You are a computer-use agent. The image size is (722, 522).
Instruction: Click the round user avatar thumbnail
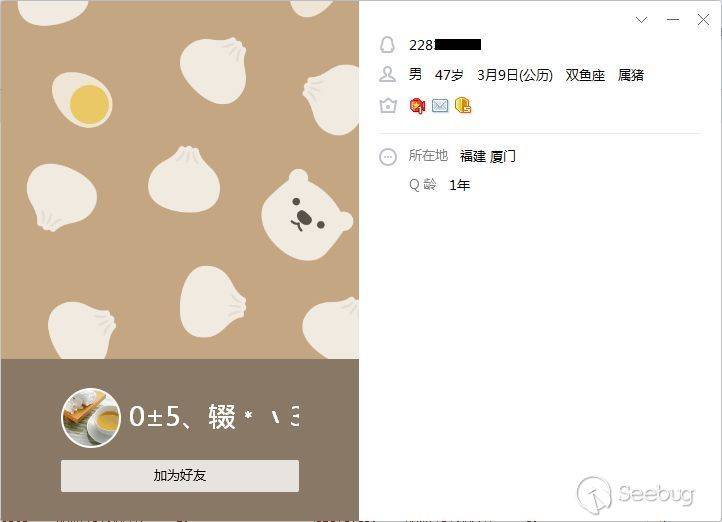[x=91, y=418]
